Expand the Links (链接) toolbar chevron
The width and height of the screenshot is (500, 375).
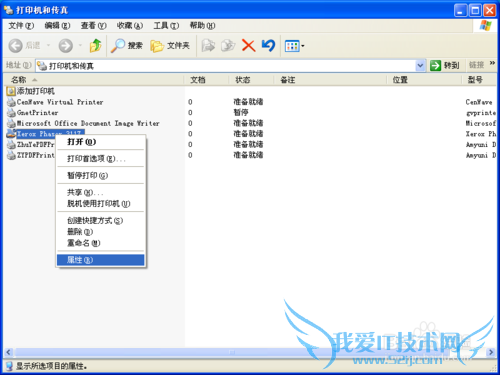[492, 63]
